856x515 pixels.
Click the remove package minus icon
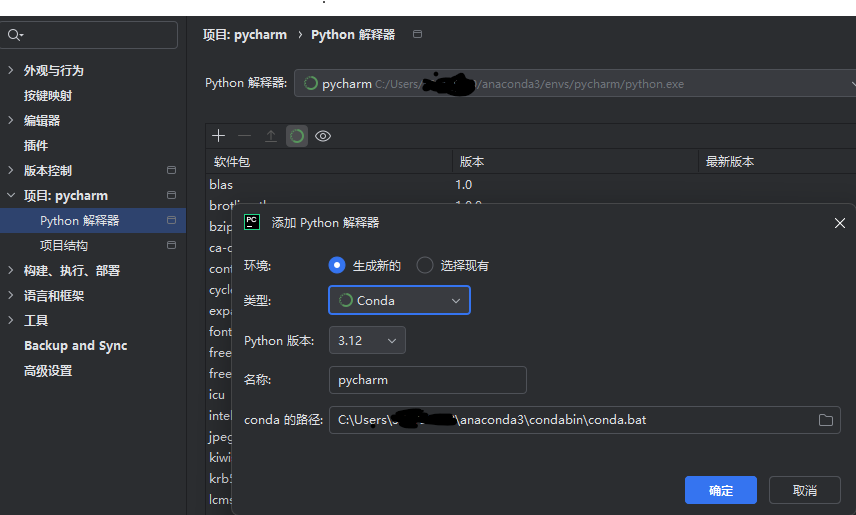pos(244,136)
